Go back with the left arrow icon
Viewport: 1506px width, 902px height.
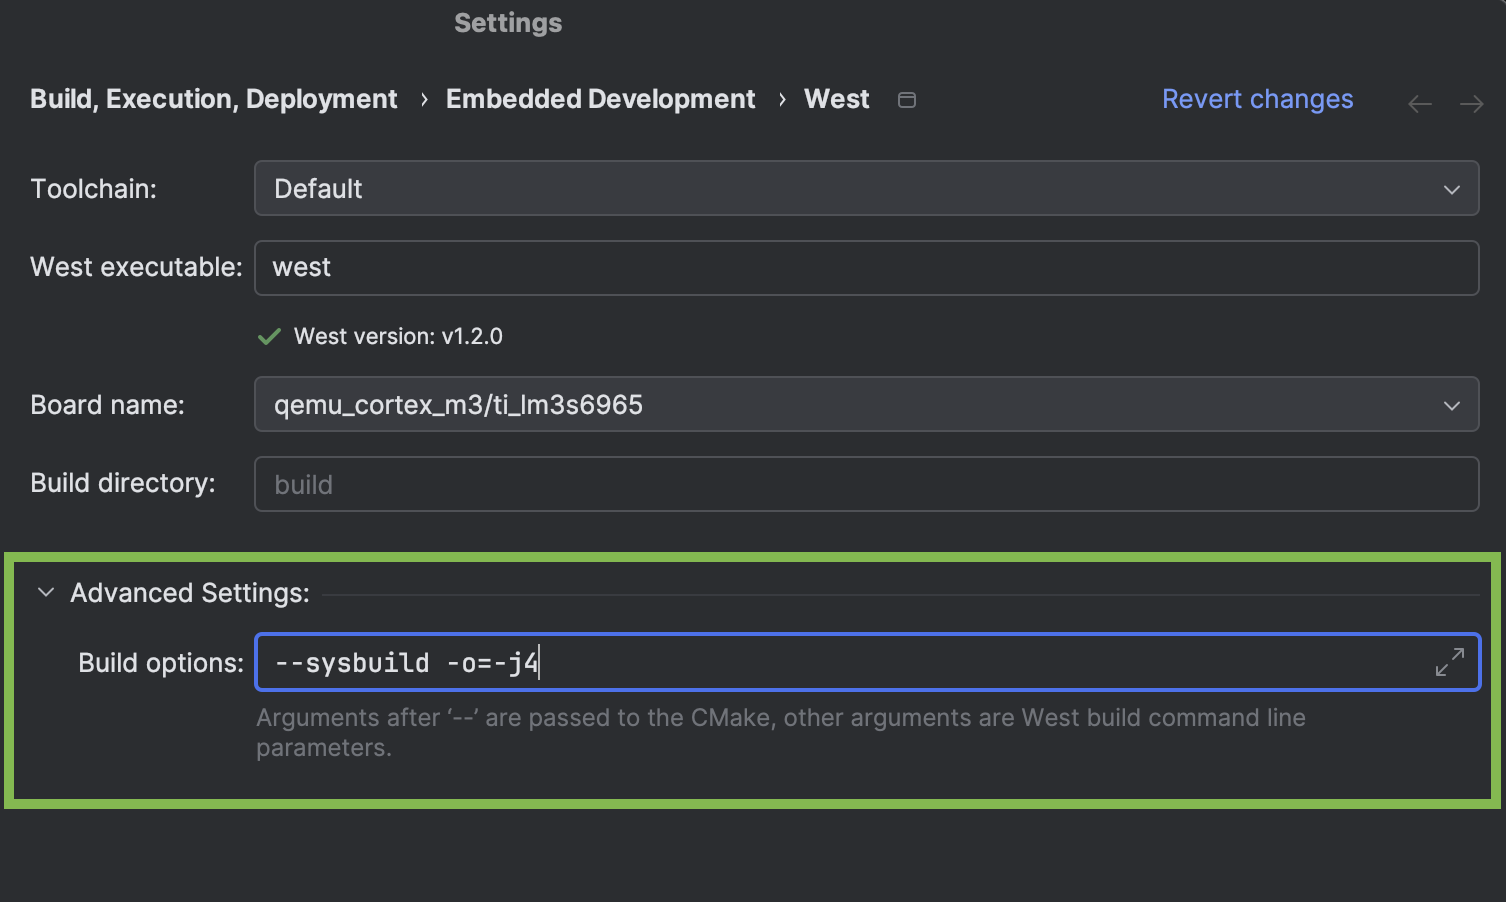click(x=1419, y=104)
